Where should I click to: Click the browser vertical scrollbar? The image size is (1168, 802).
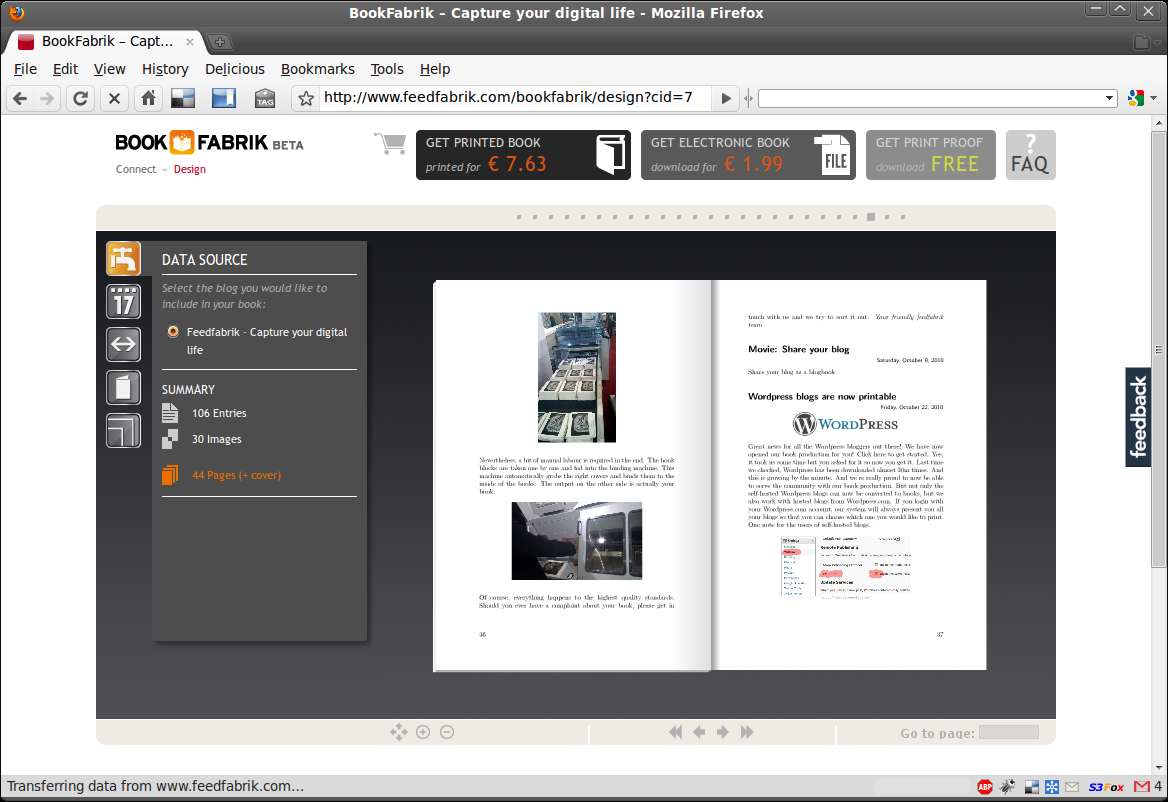1158,350
